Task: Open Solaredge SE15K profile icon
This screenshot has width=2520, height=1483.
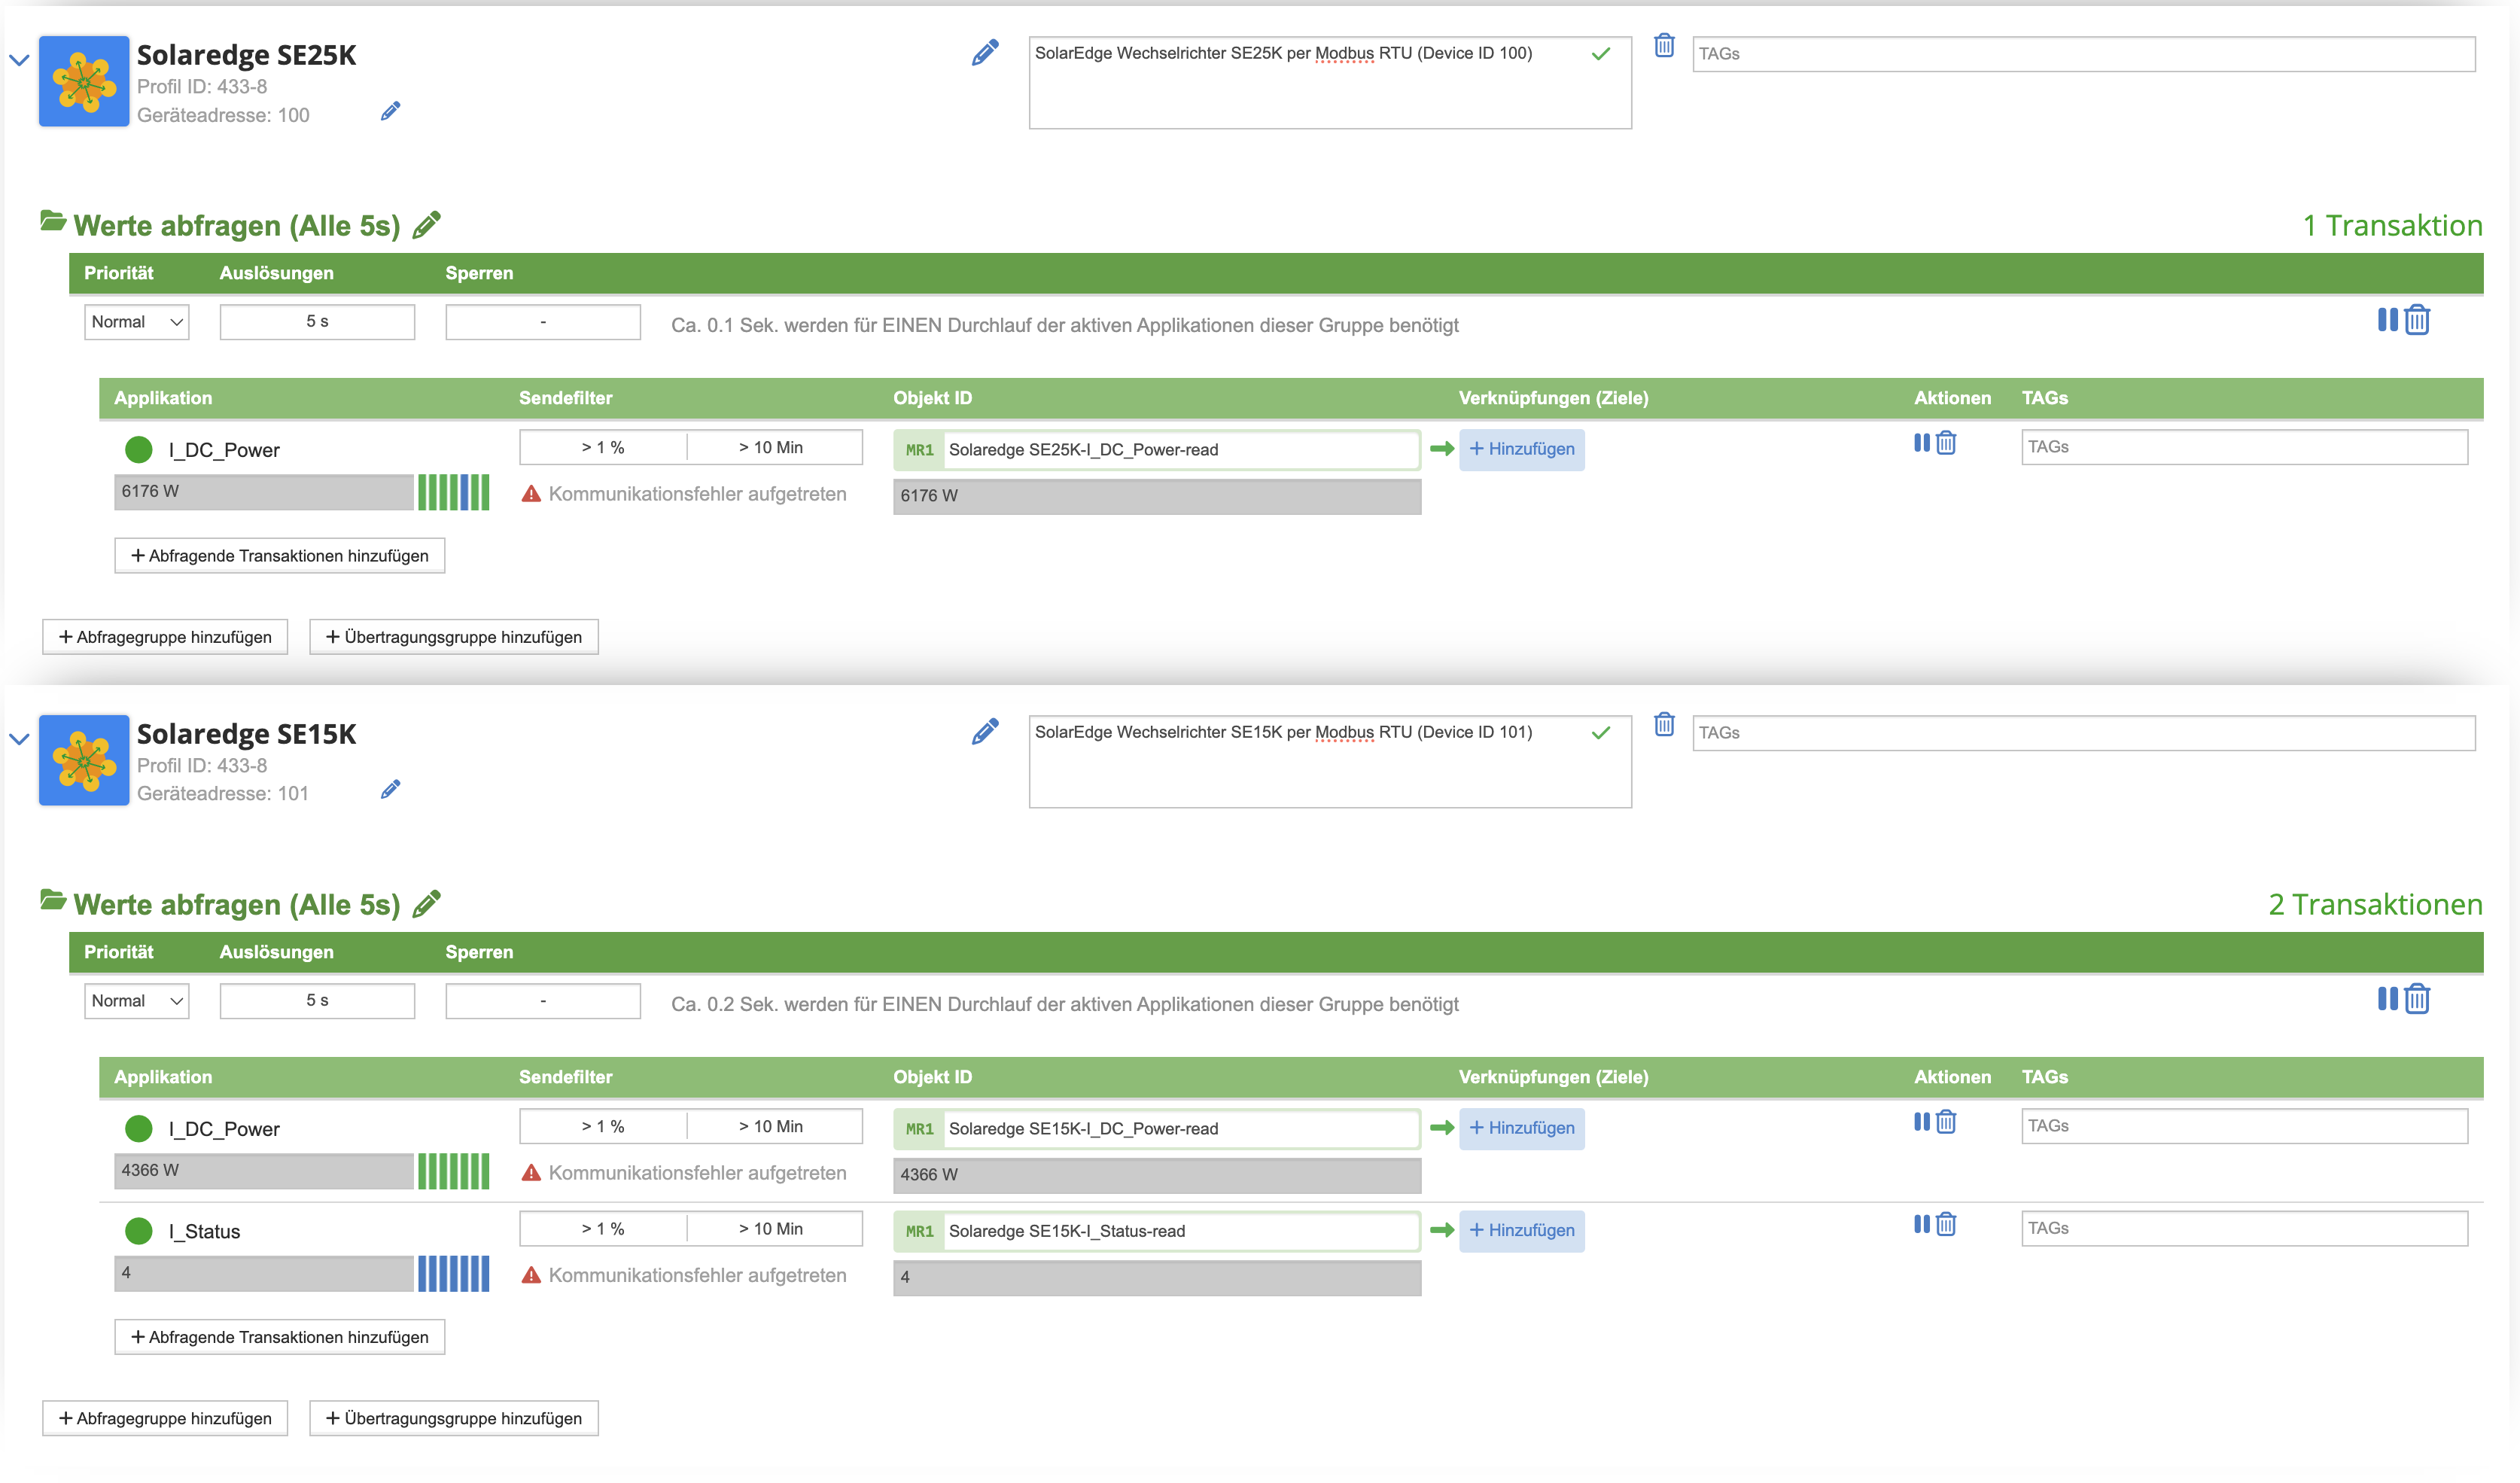Action: (x=84, y=760)
